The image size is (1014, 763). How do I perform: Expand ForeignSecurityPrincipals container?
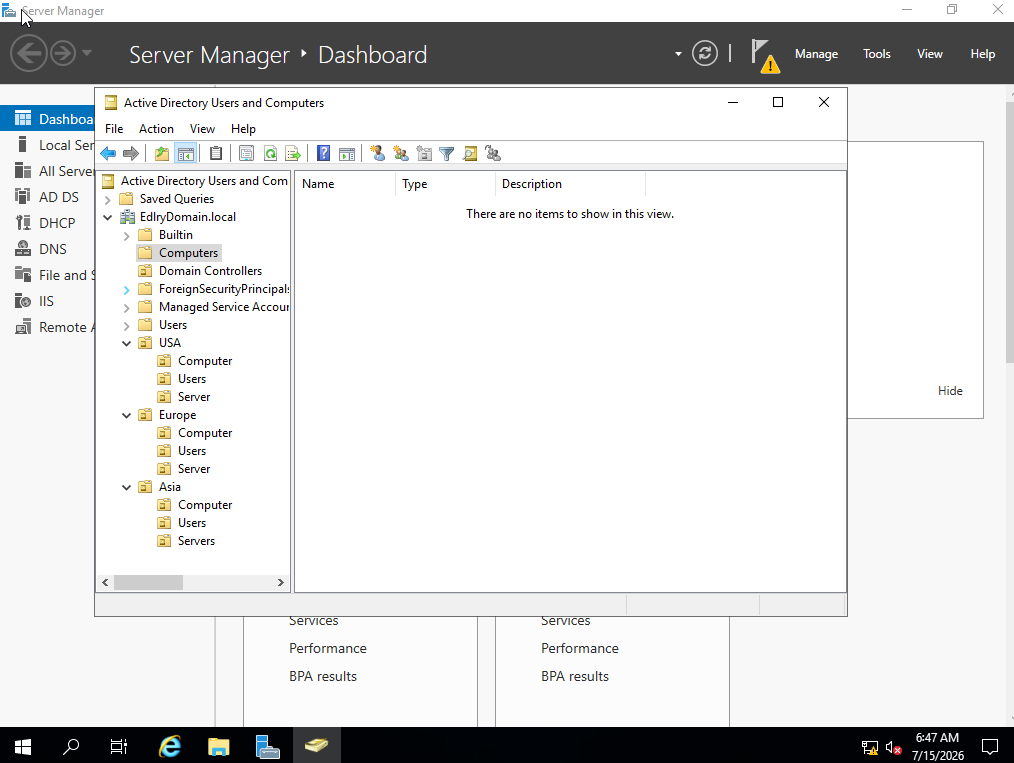point(127,290)
